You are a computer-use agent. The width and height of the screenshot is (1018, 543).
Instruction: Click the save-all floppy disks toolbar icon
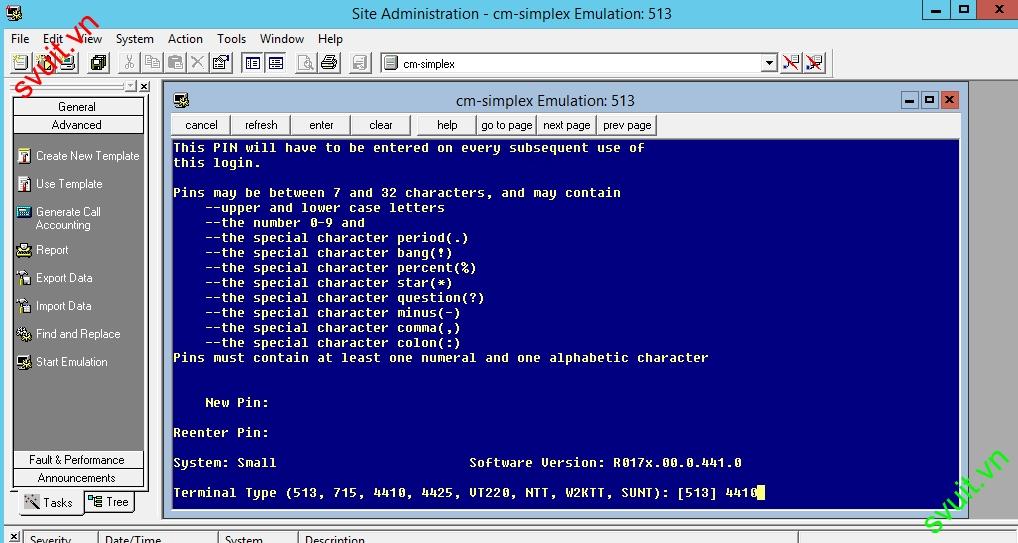click(x=99, y=63)
